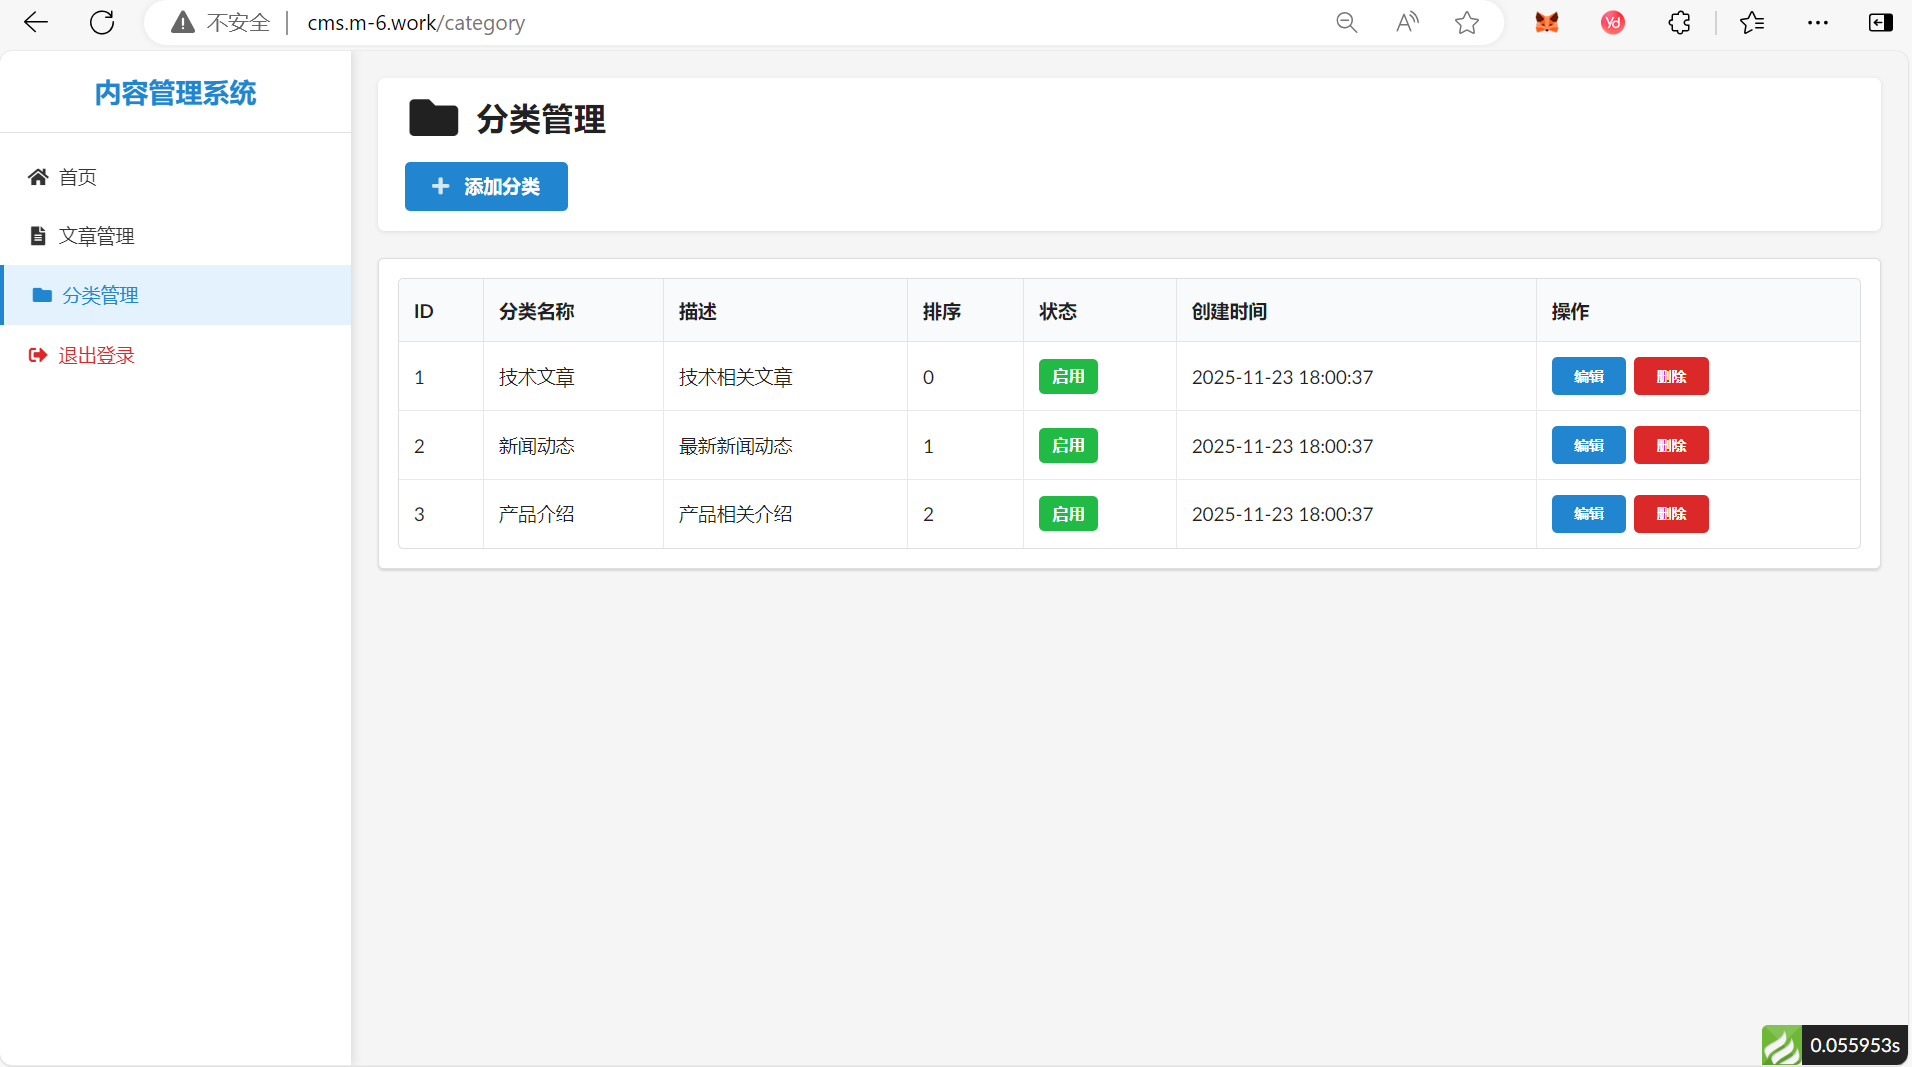Go to 首页 in the sidebar

pyautogui.click(x=77, y=177)
